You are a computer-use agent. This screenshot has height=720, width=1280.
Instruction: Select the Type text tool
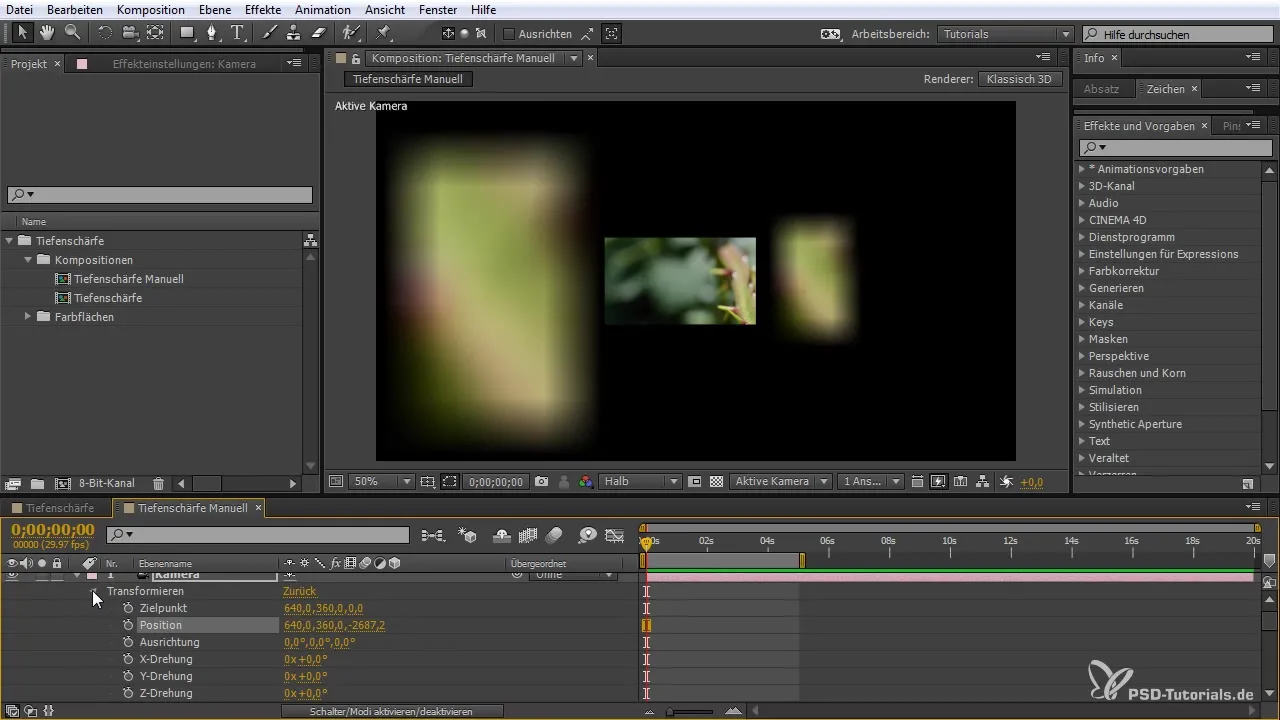click(237, 33)
